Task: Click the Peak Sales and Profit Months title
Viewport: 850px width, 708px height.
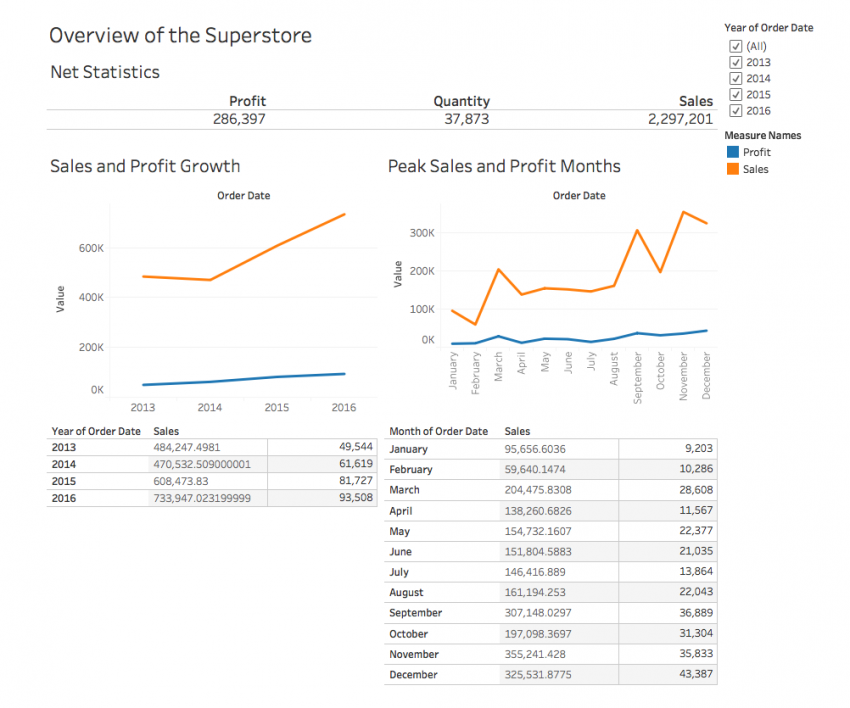Action: click(503, 166)
